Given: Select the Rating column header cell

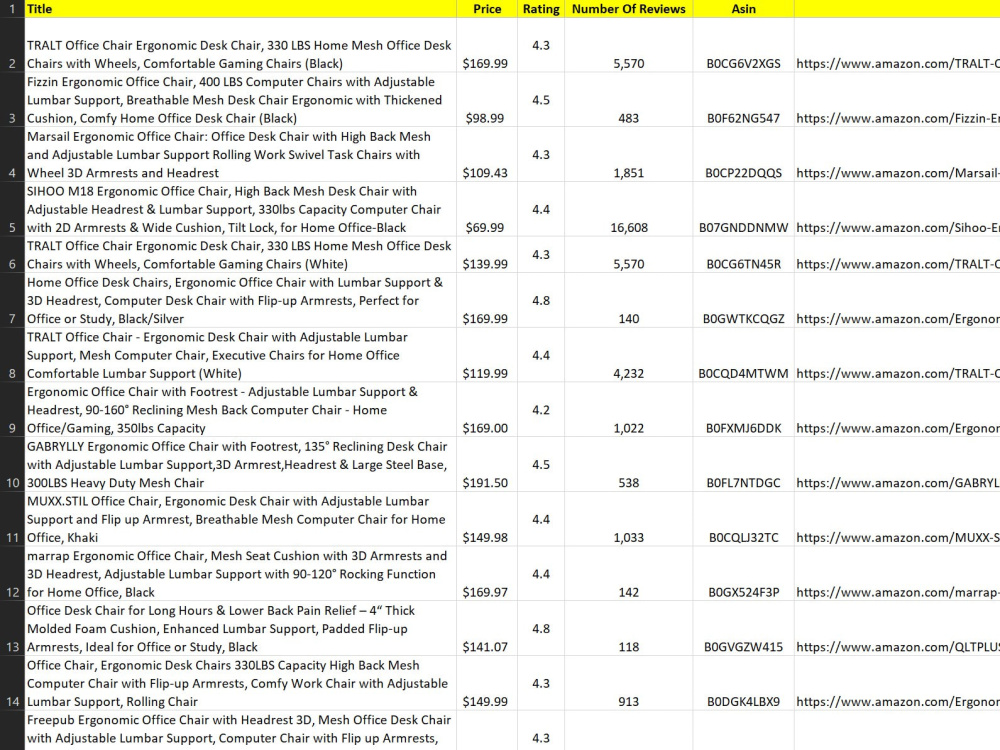Looking at the screenshot, I should click(541, 9).
